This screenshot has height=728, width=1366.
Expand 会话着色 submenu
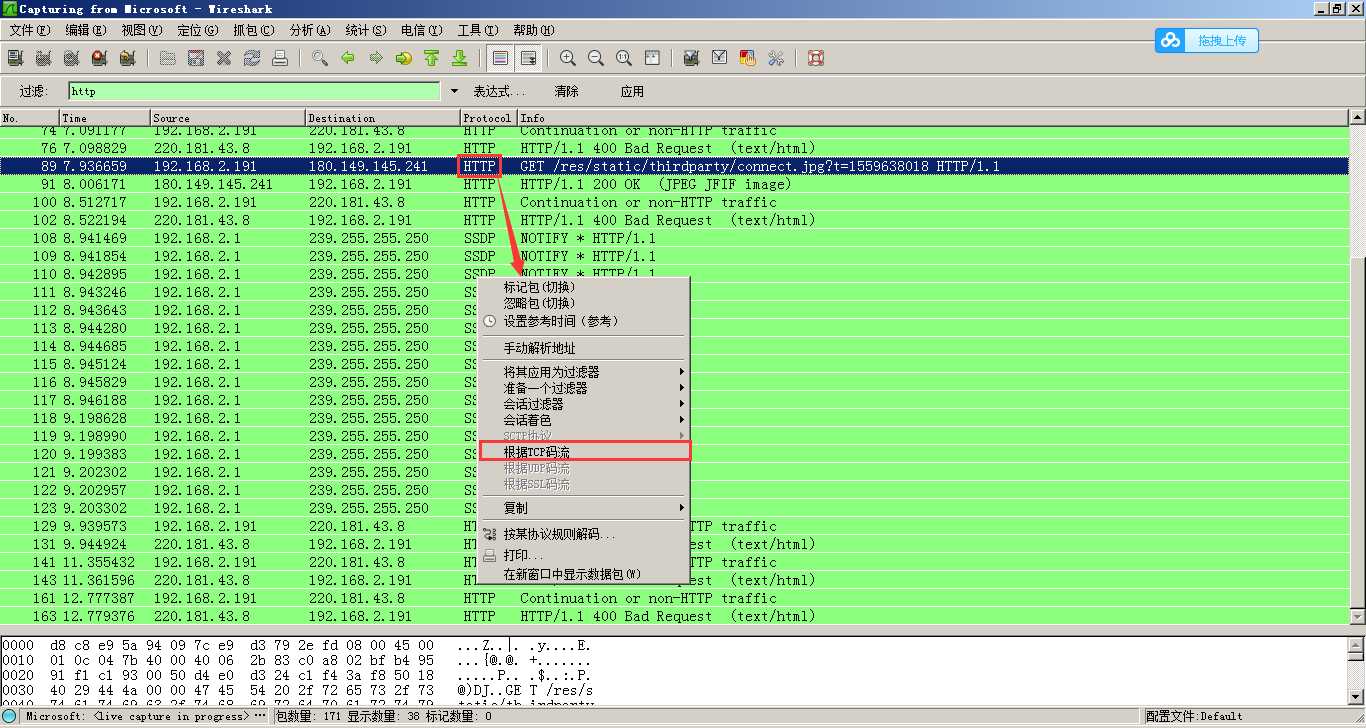584,420
